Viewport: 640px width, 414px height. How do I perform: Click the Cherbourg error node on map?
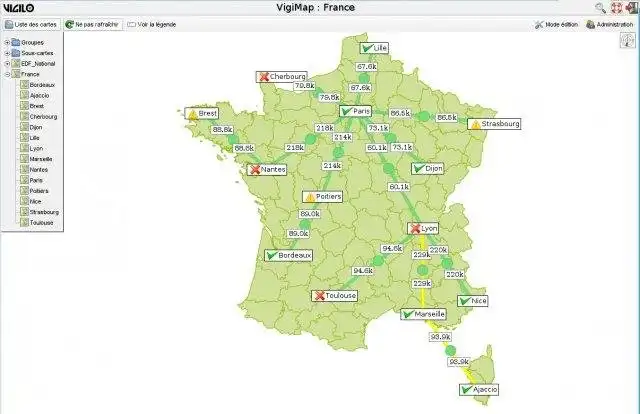pyautogui.click(x=282, y=77)
